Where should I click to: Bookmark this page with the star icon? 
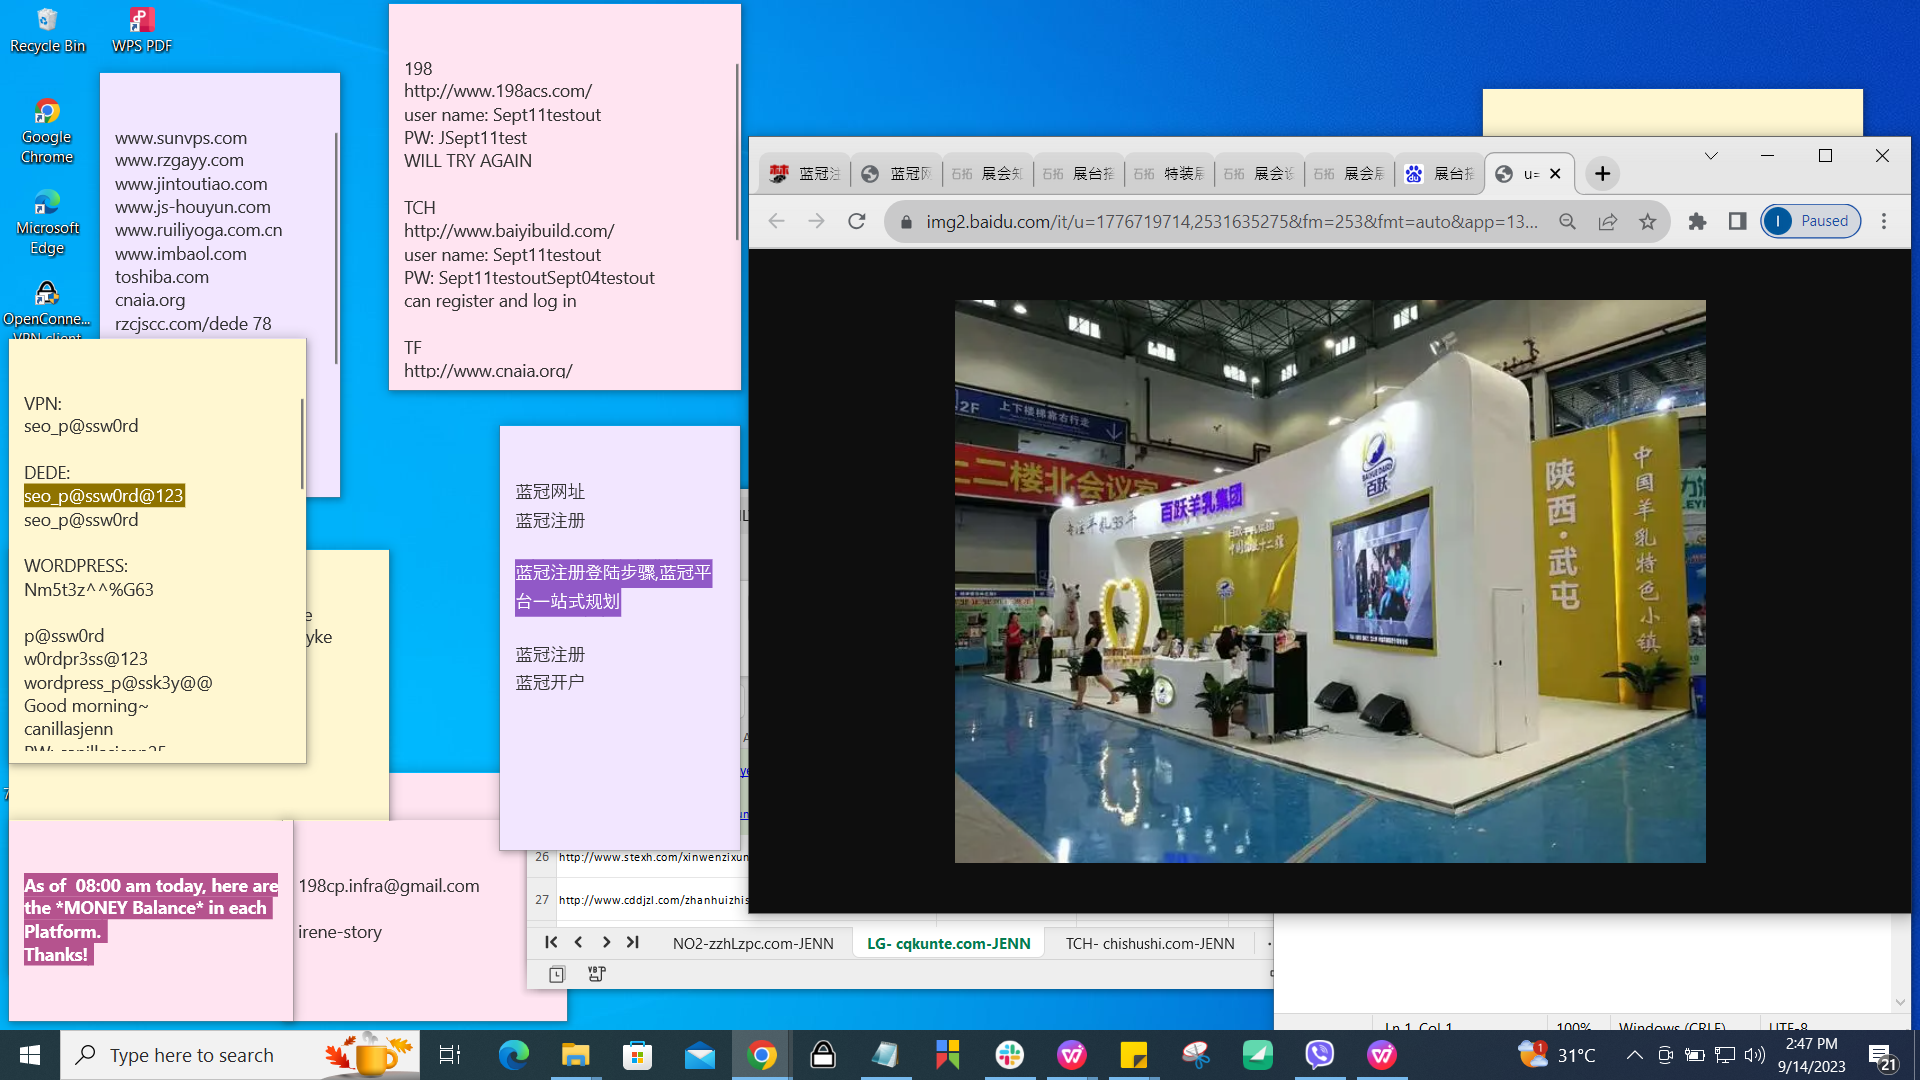click(1647, 221)
